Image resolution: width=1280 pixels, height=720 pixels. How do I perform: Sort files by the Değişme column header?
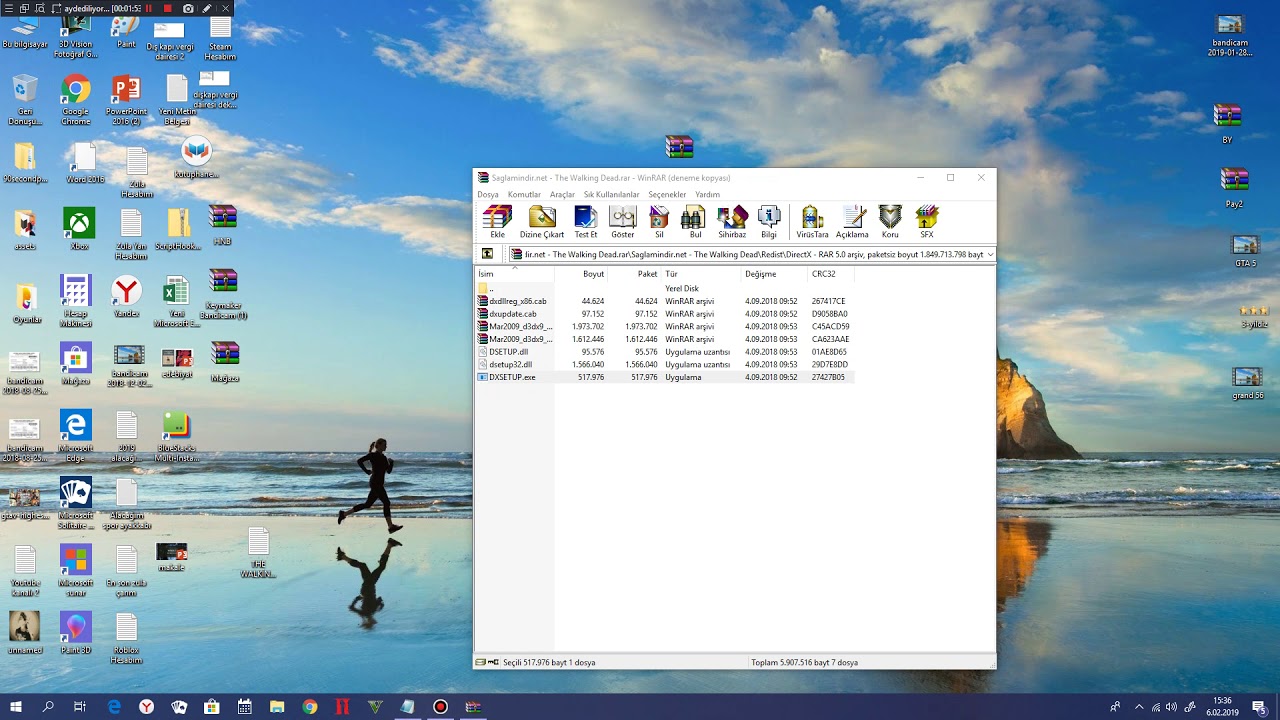(x=774, y=274)
